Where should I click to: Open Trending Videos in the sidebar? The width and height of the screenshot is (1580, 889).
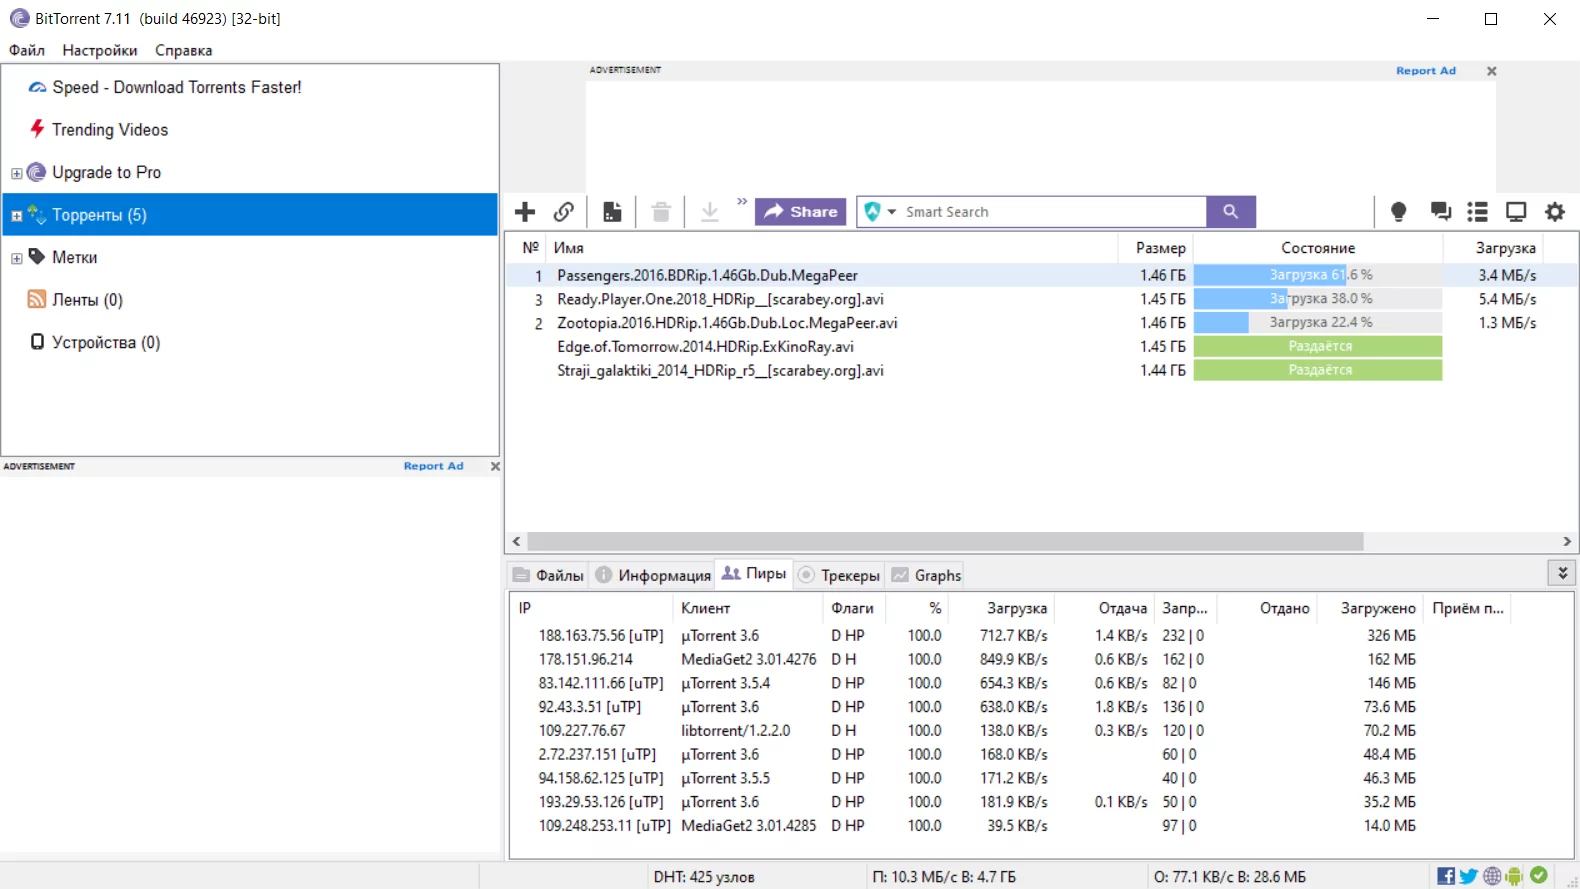pyautogui.click(x=110, y=130)
